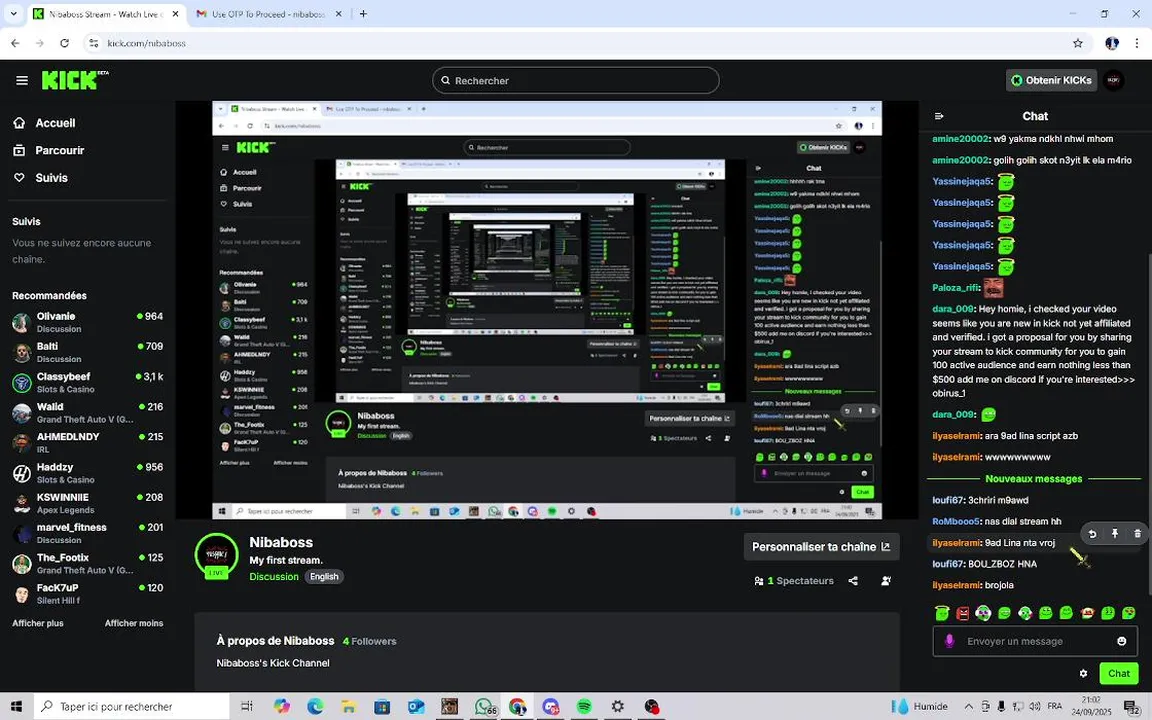Image resolution: width=1152 pixels, height=720 pixels.
Task: Open a new browser tab
Action: tap(363, 14)
